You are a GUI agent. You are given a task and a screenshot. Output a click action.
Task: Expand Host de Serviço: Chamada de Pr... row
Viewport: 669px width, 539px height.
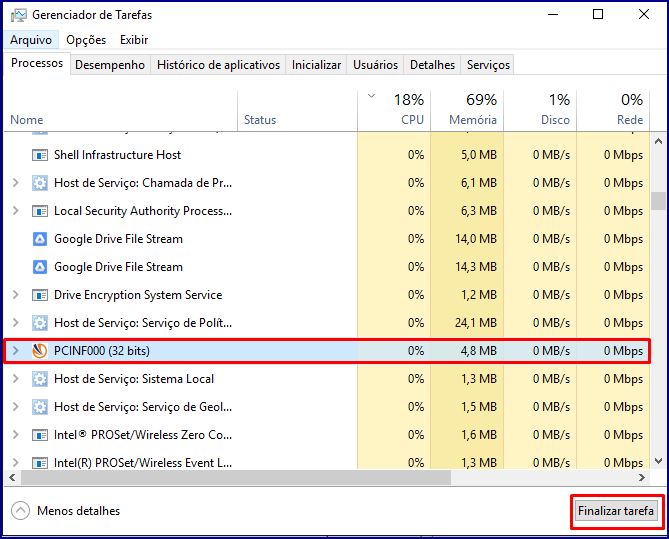tap(16, 183)
